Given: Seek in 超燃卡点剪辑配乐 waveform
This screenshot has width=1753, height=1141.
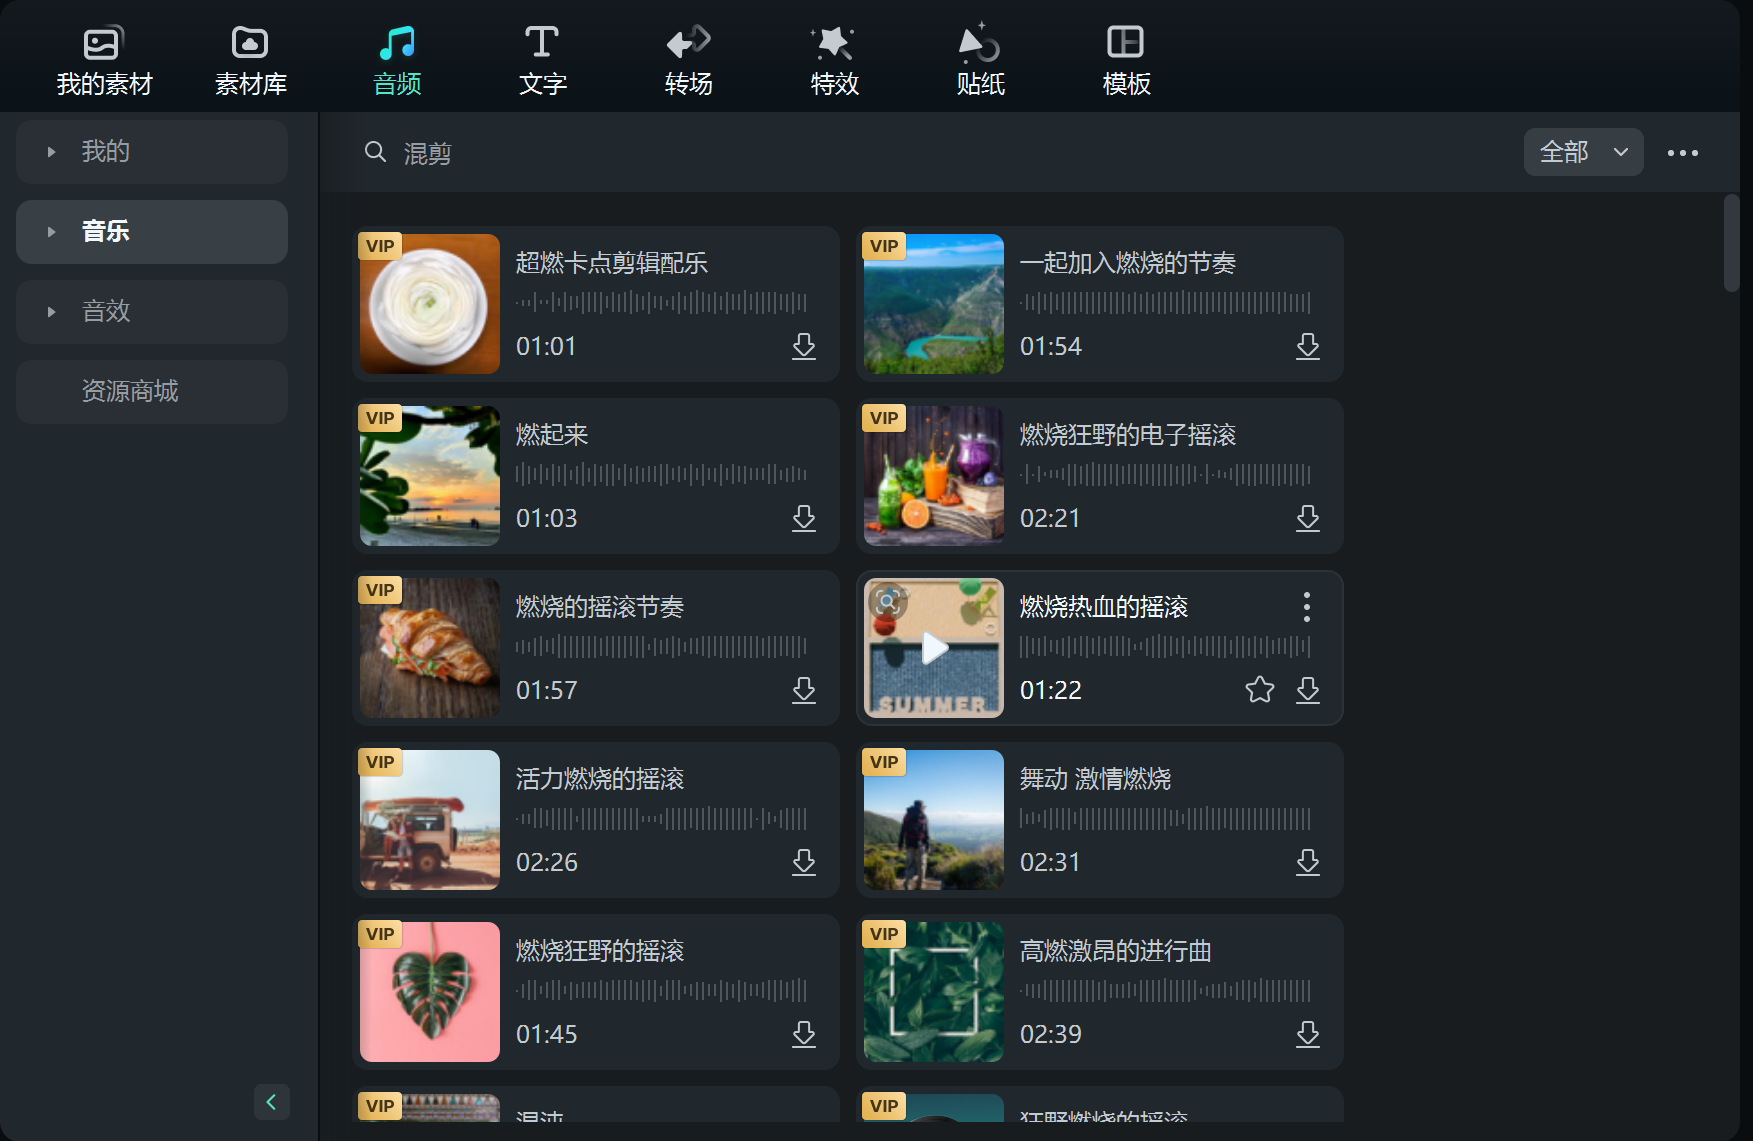Looking at the screenshot, I should (x=661, y=302).
